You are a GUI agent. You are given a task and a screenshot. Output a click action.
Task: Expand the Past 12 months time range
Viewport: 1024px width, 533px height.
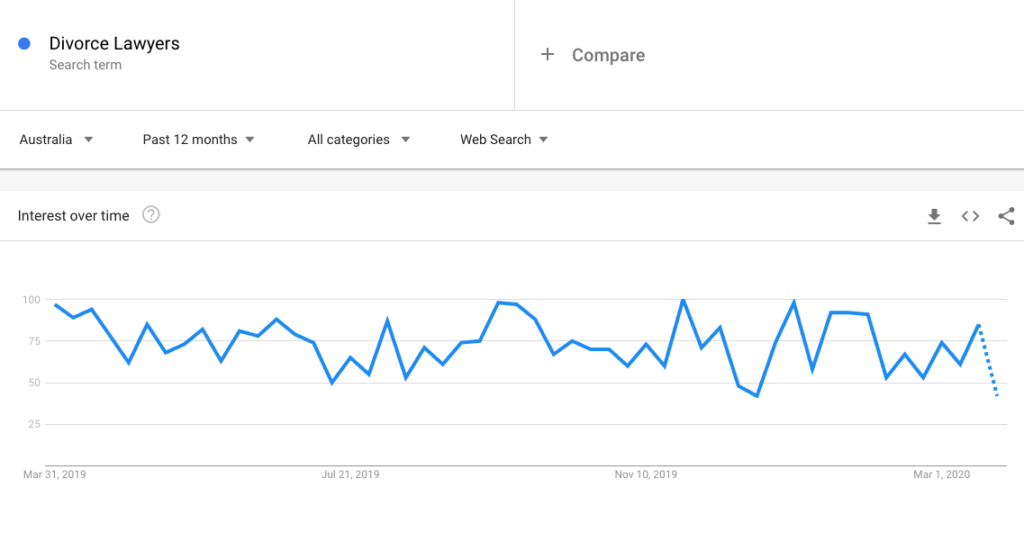pos(199,140)
